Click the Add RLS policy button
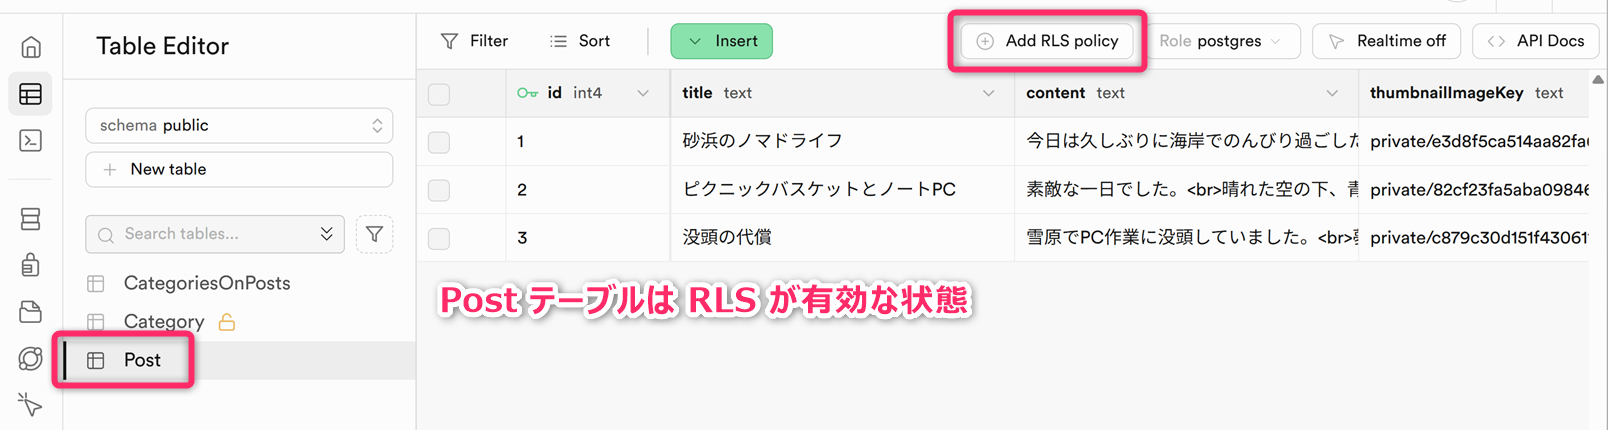The image size is (1608, 430). click(1047, 41)
